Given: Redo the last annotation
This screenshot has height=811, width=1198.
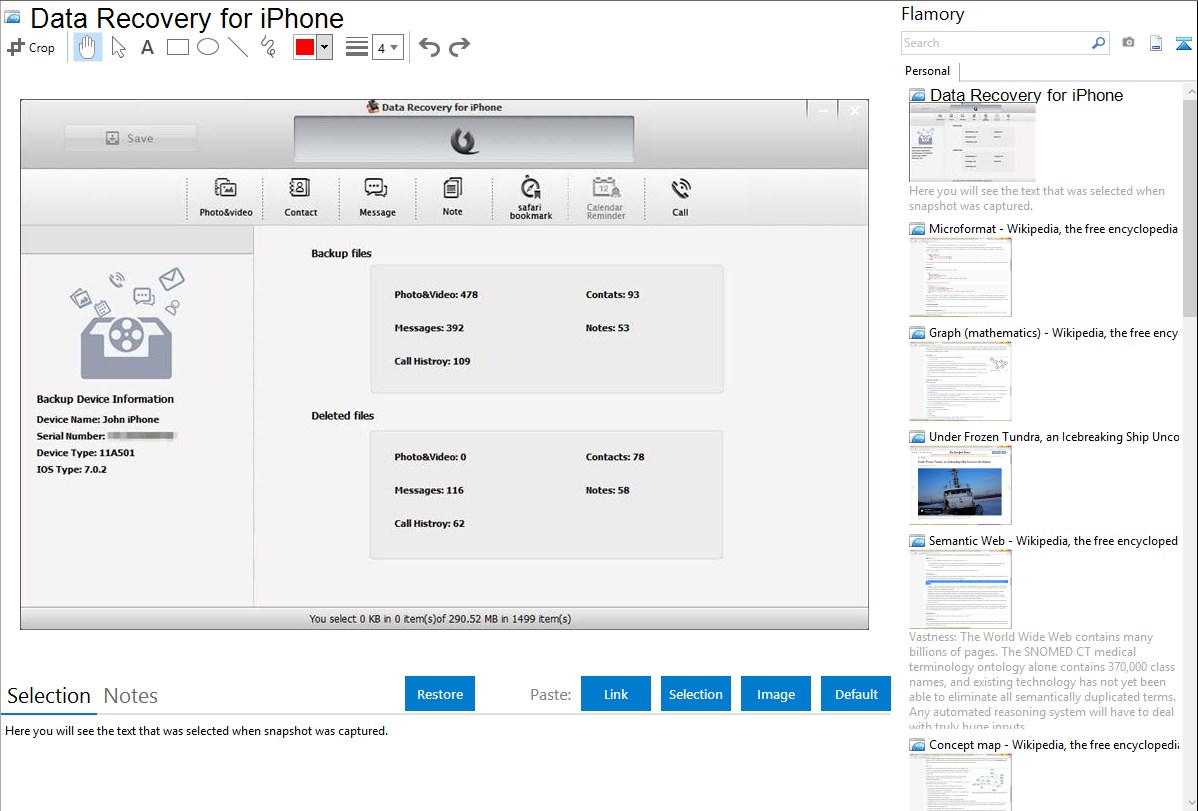Looking at the screenshot, I should pyautogui.click(x=459, y=47).
